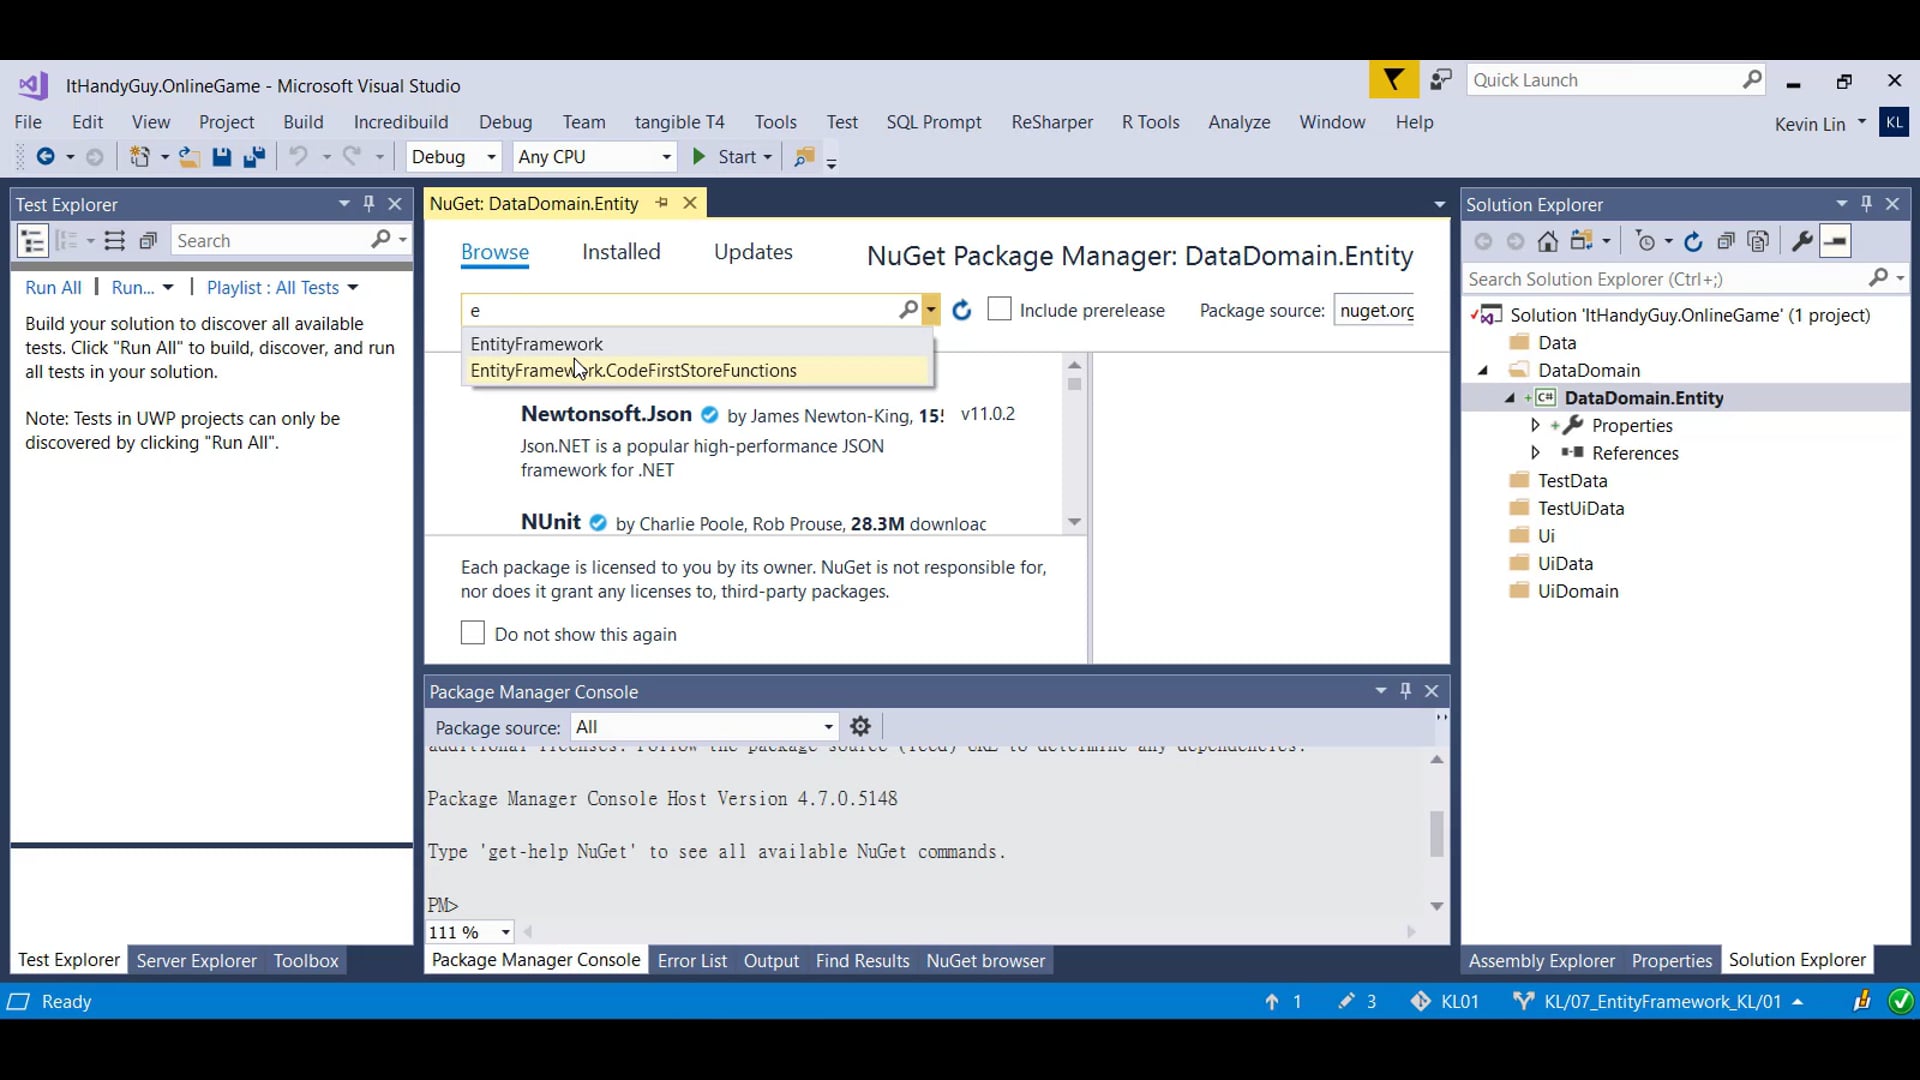Viewport: 1920px width, 1080px height.
Task: Click the NuGet search refresh icon
Action: [961, 310]
